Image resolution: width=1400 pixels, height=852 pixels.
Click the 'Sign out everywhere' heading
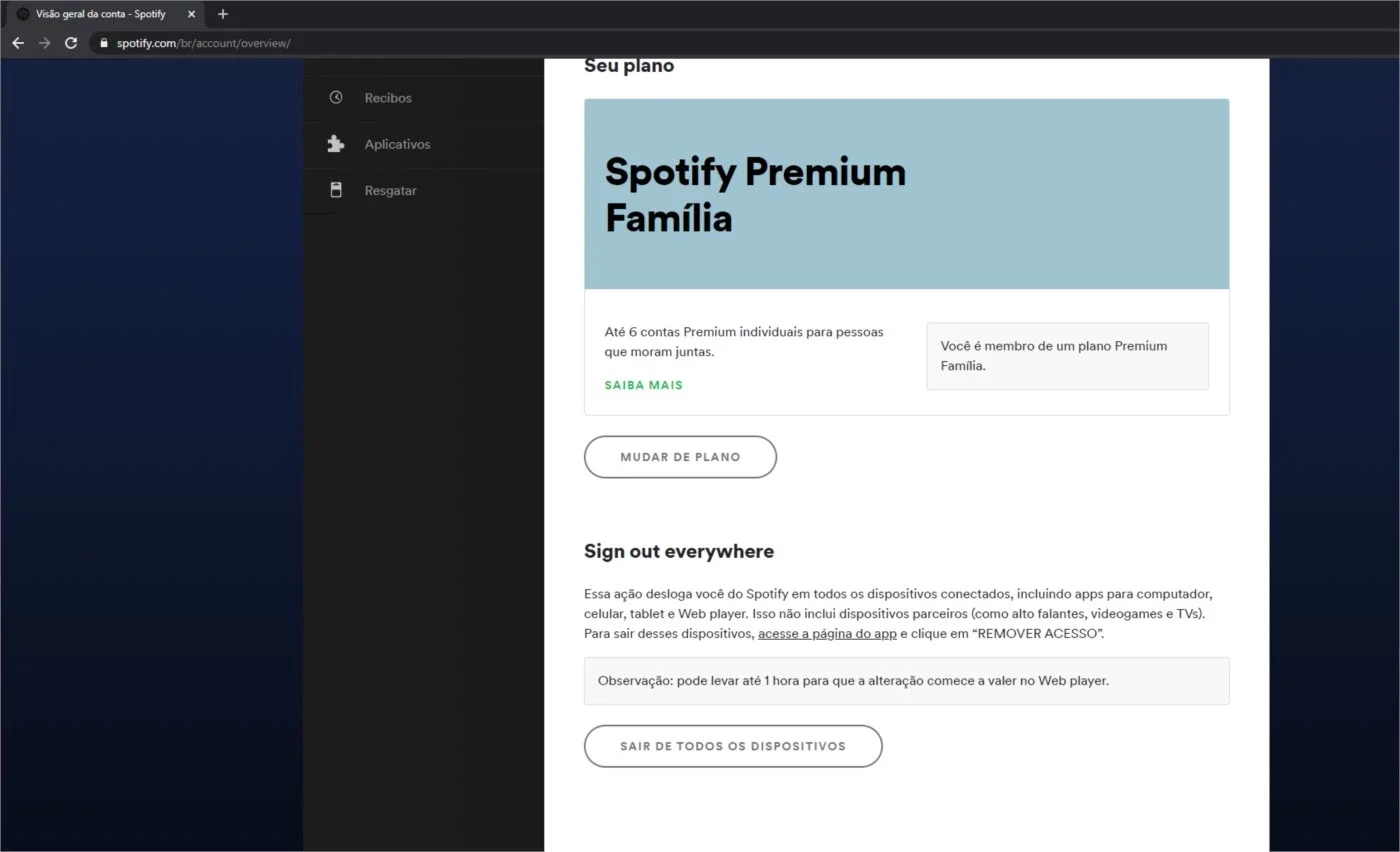click(679, 551)
